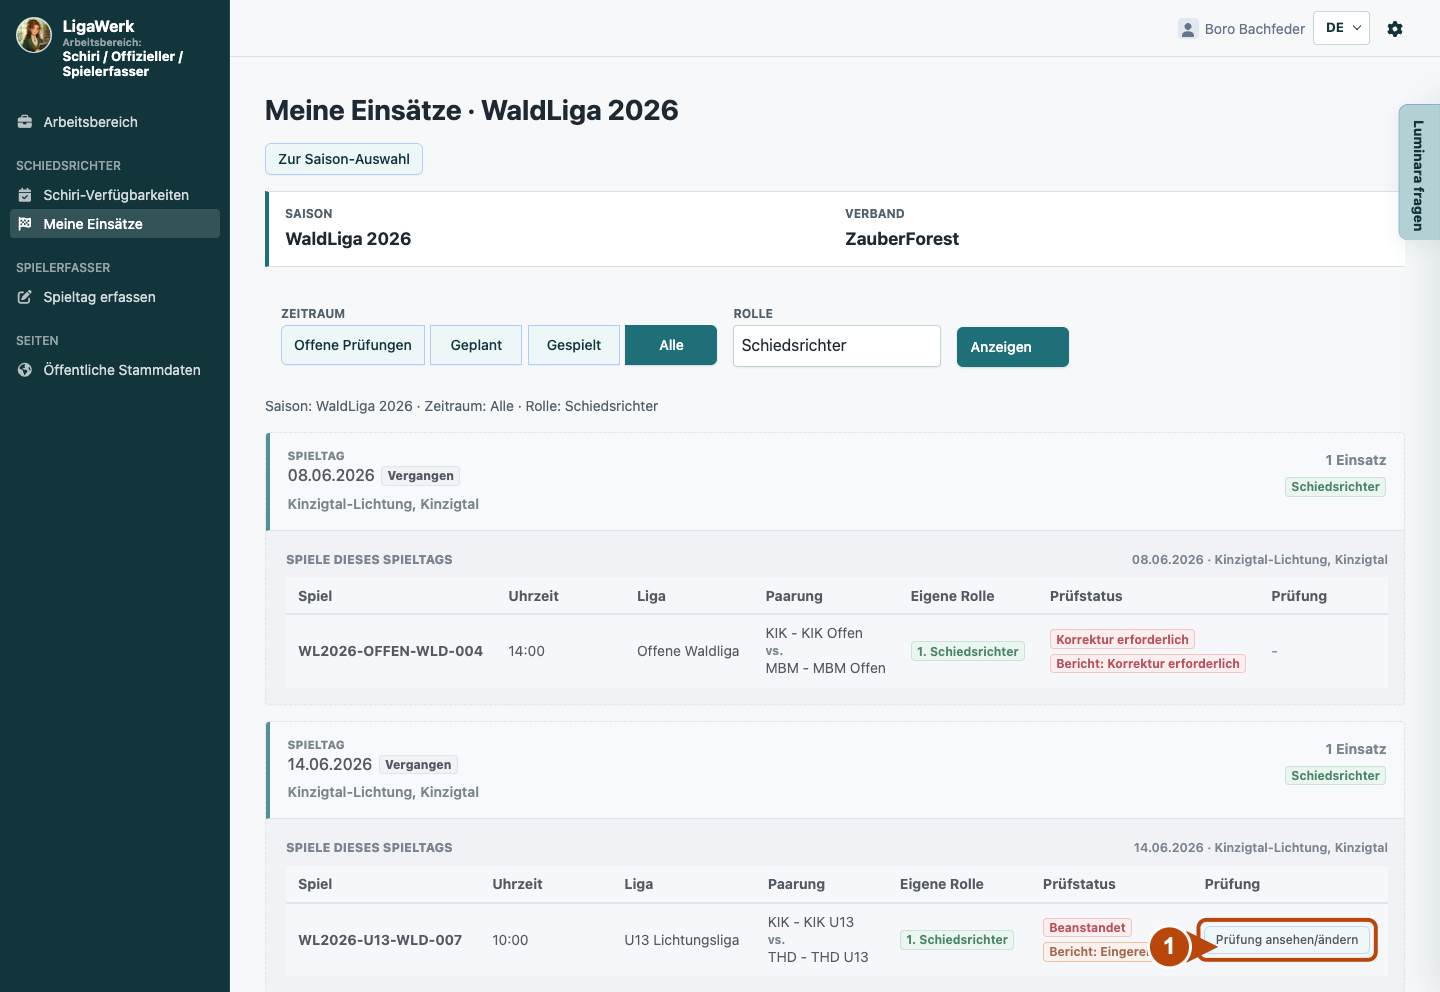1440x992 pixels.
Task: Click the Korrektur erforderlich status badge
Action: click(x=1122, y=639)
